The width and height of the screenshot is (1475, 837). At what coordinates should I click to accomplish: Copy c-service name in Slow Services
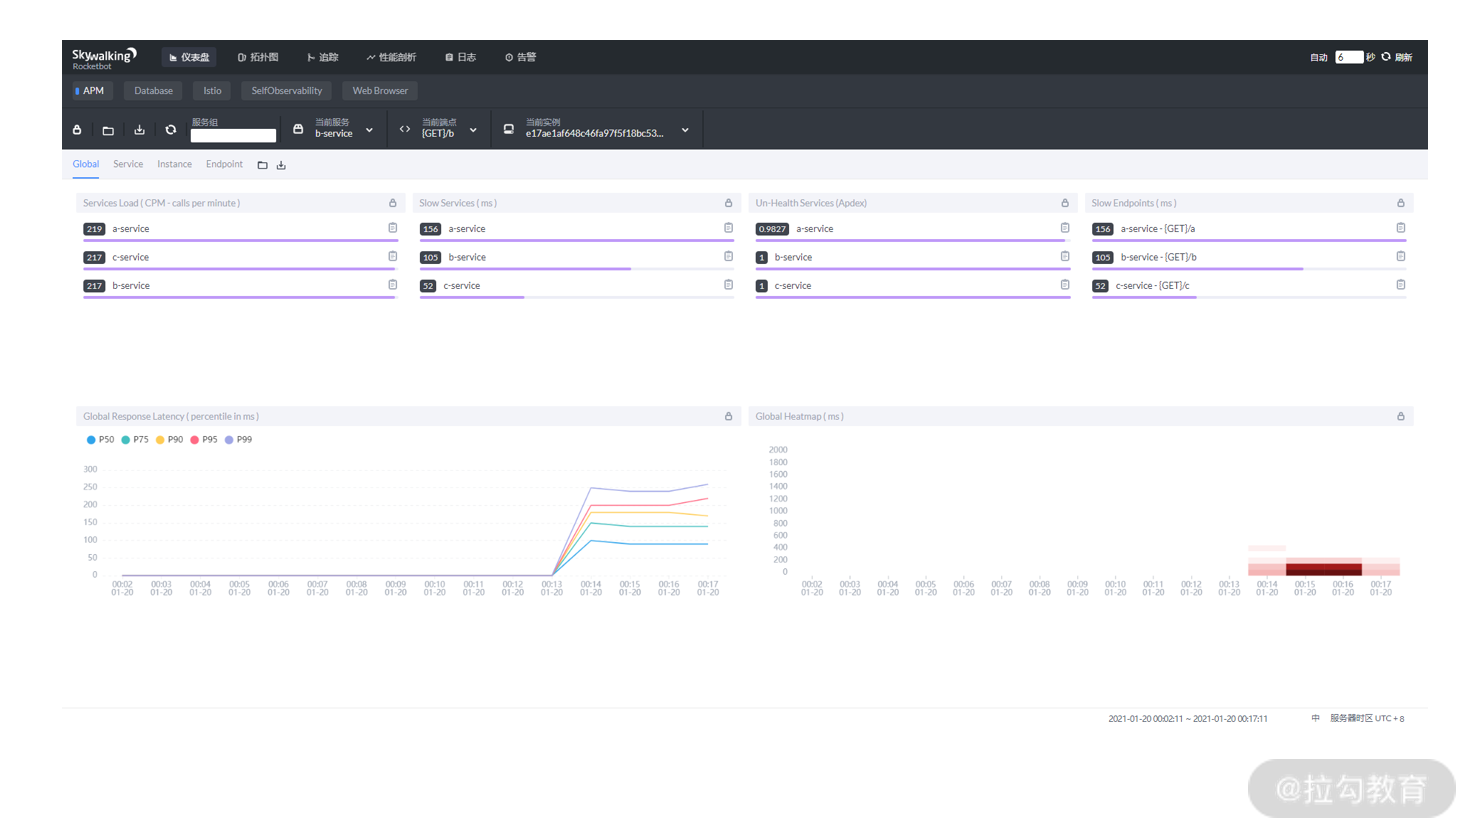(729, 285)
